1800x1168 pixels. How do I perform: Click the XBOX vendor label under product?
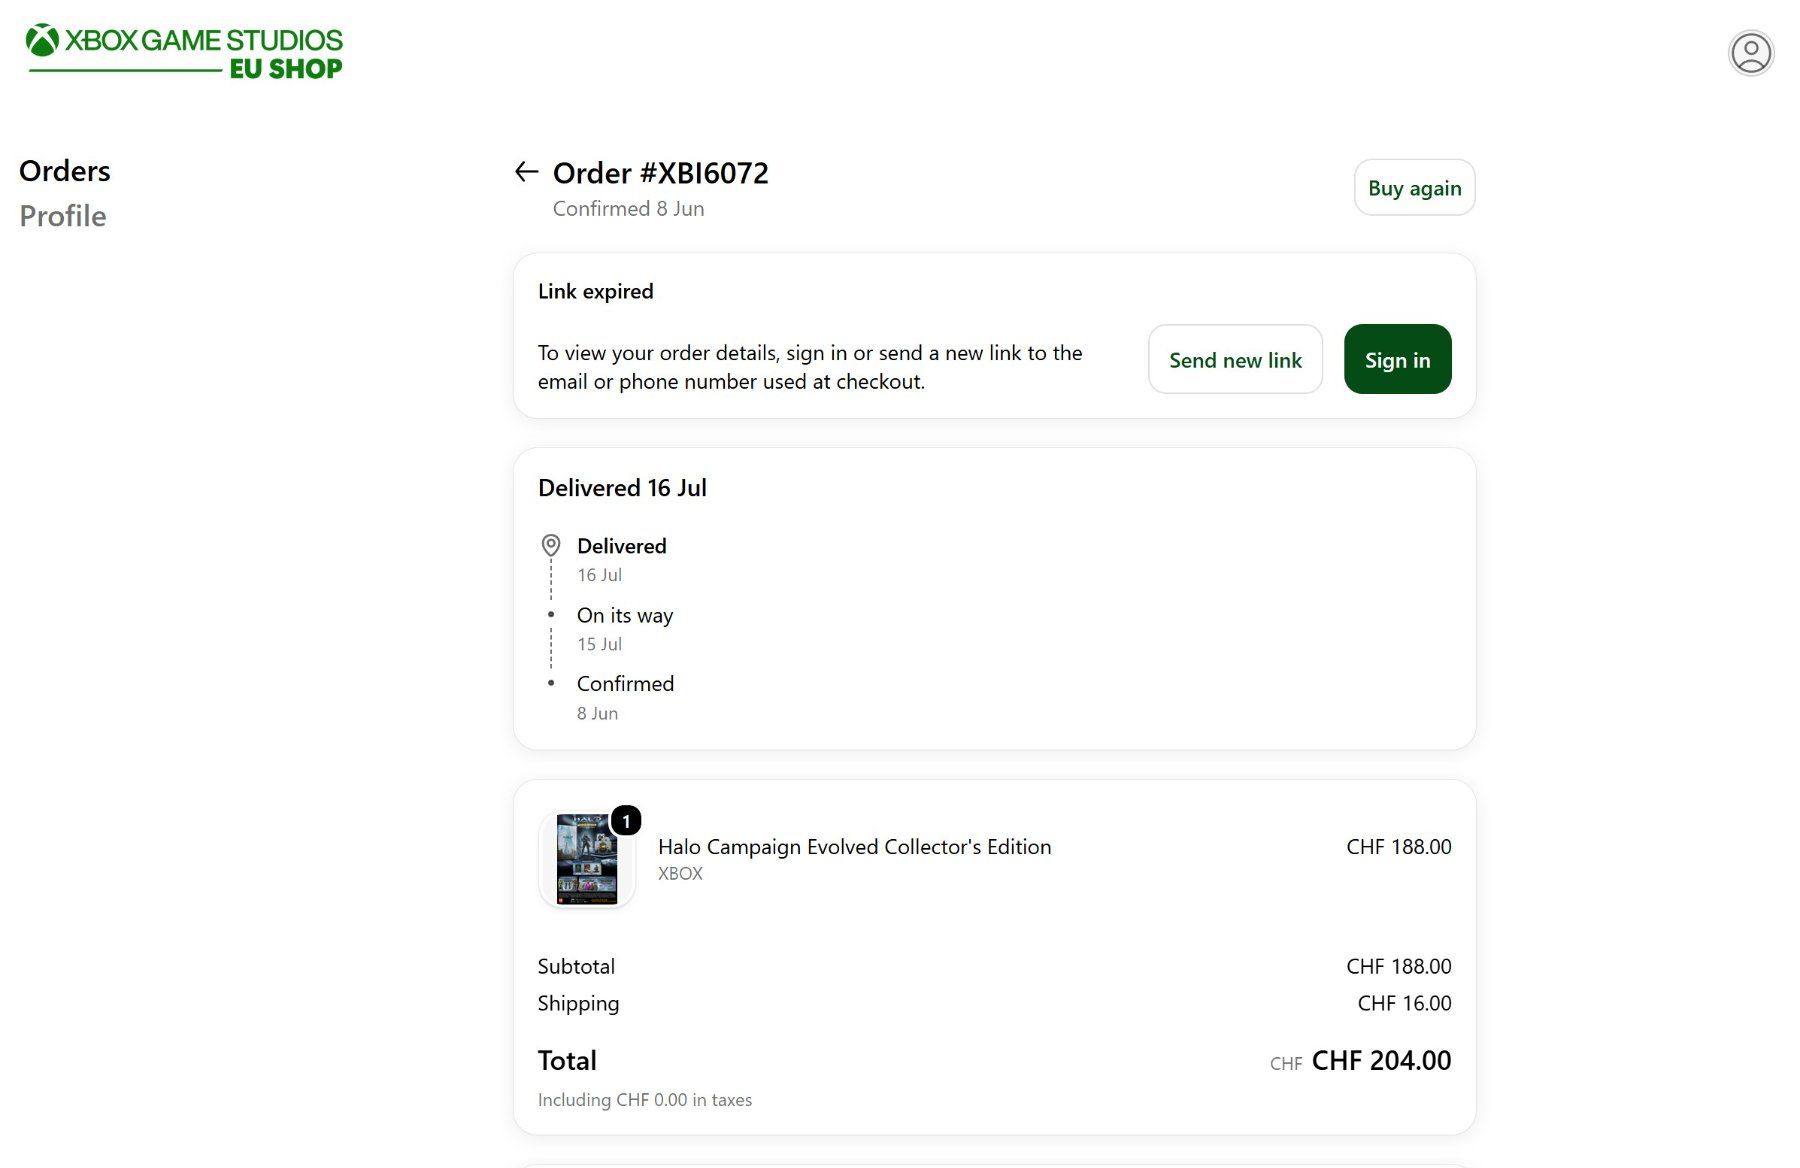tap(680, 874)
